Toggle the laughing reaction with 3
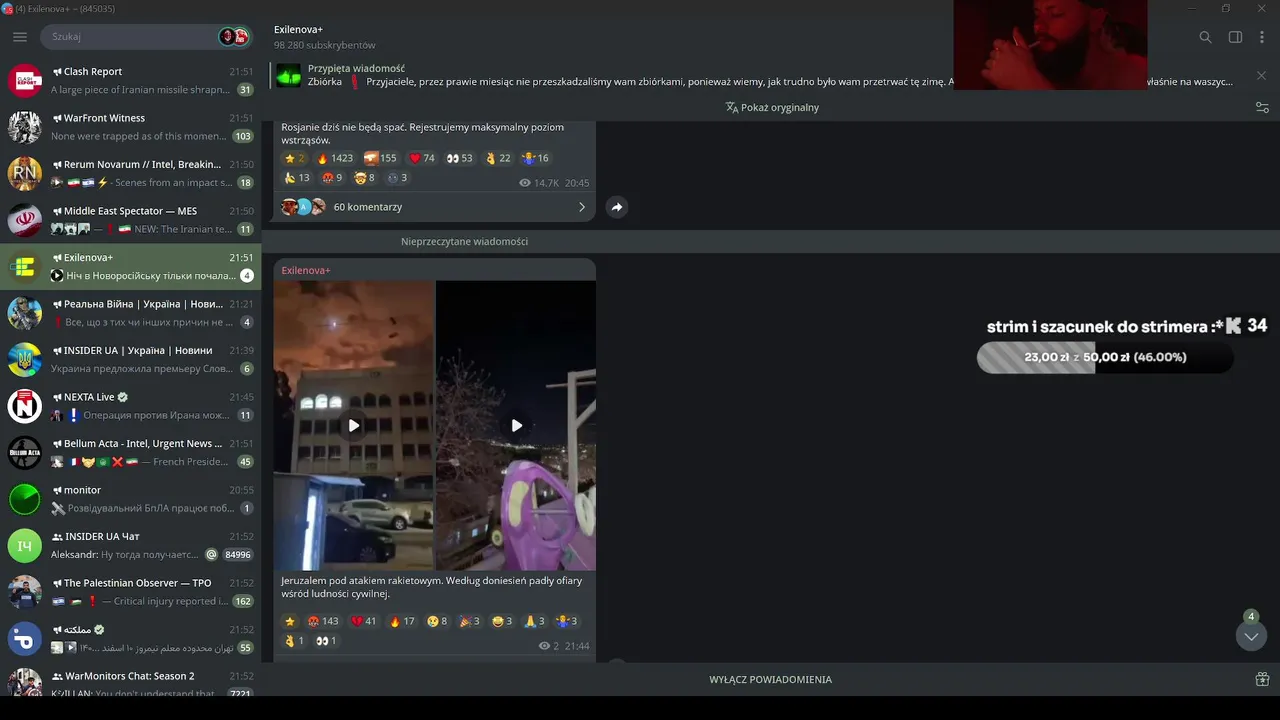Image resolution: width=1280 pixels, height=720 pixels. click(x=503, y=621)
